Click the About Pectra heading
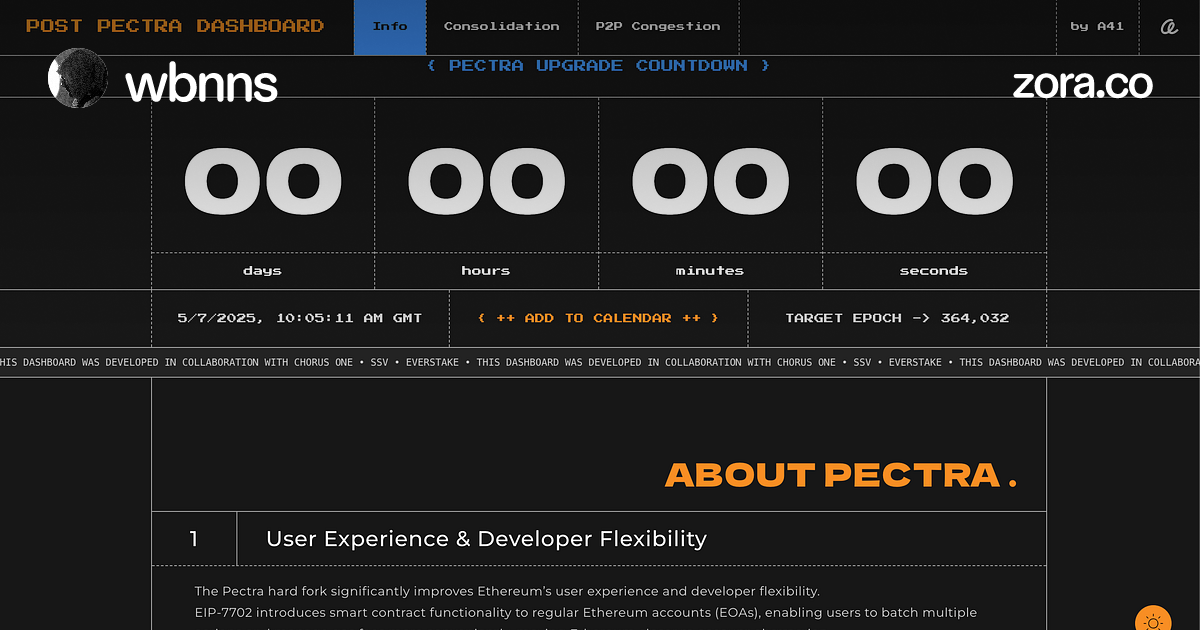Viewport: 1200px width, 630px height. pyautogui.click(x=840, y=476)
